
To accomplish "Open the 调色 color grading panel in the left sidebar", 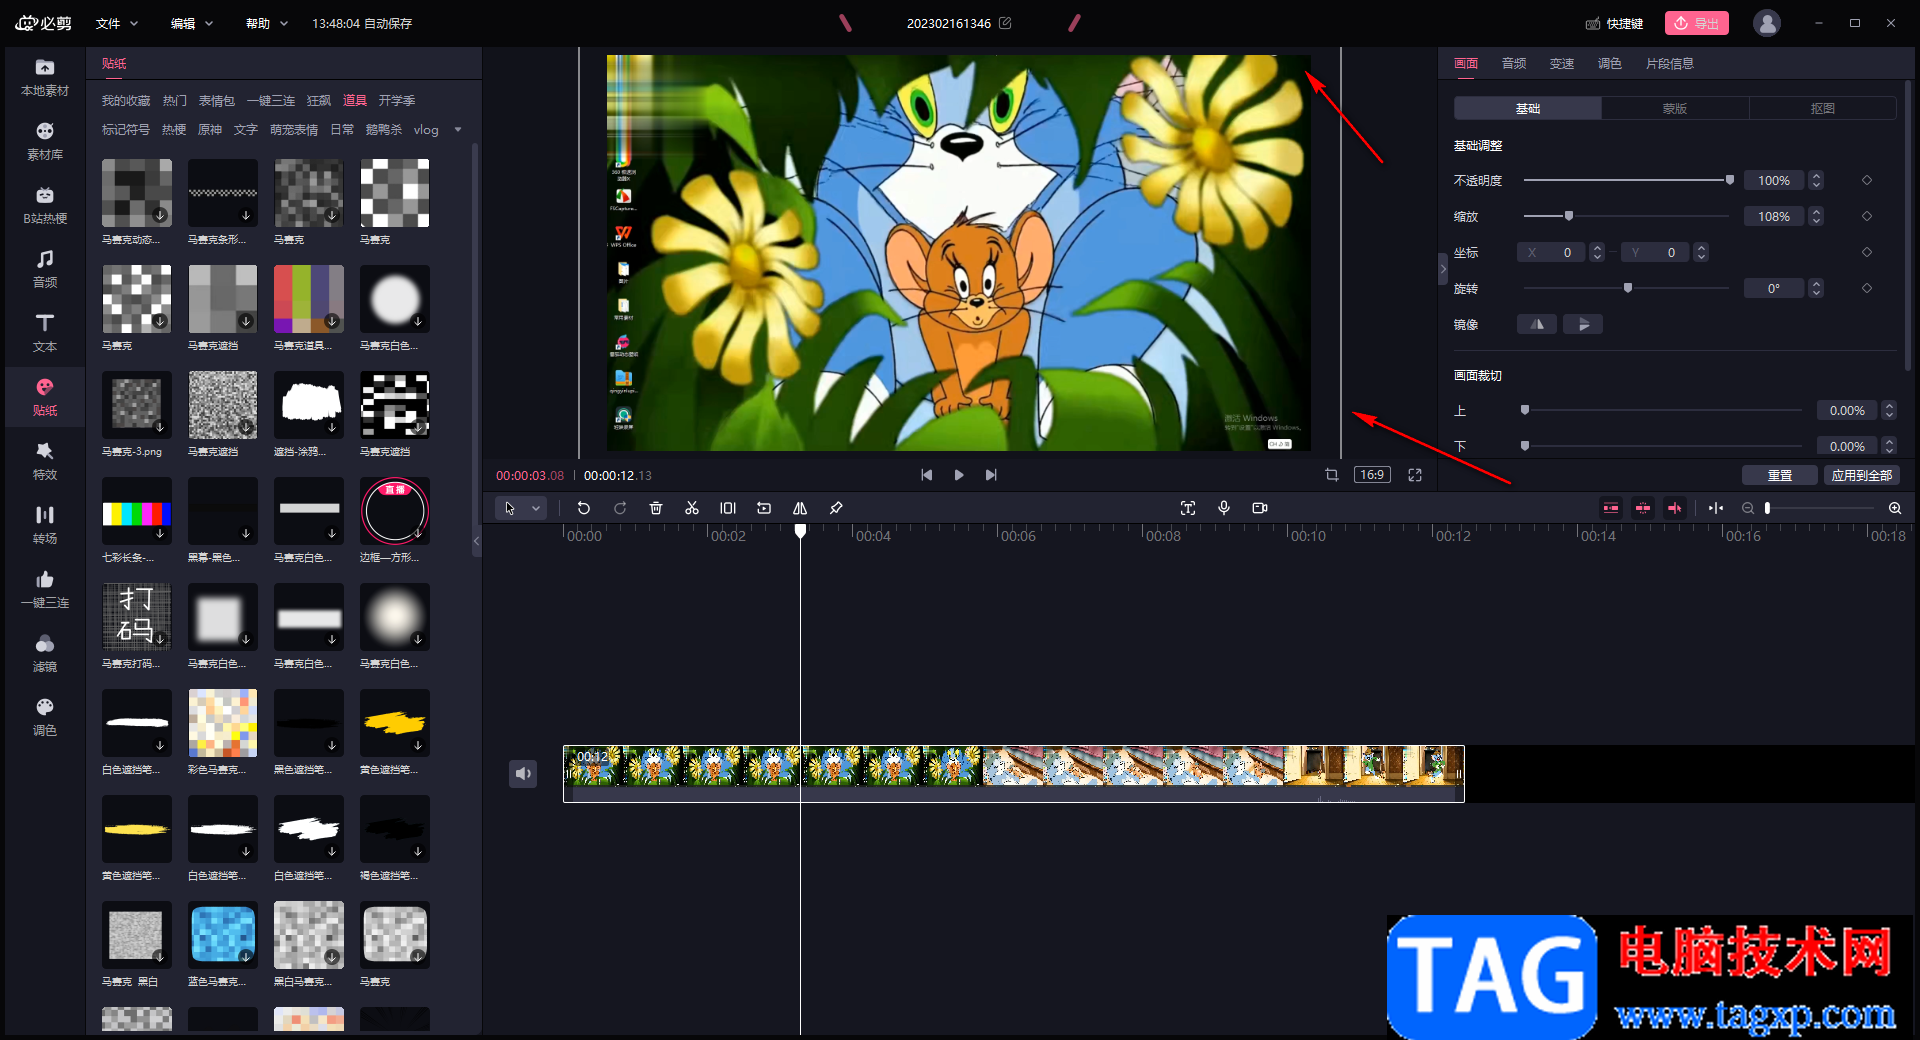I will coord(45,718).
